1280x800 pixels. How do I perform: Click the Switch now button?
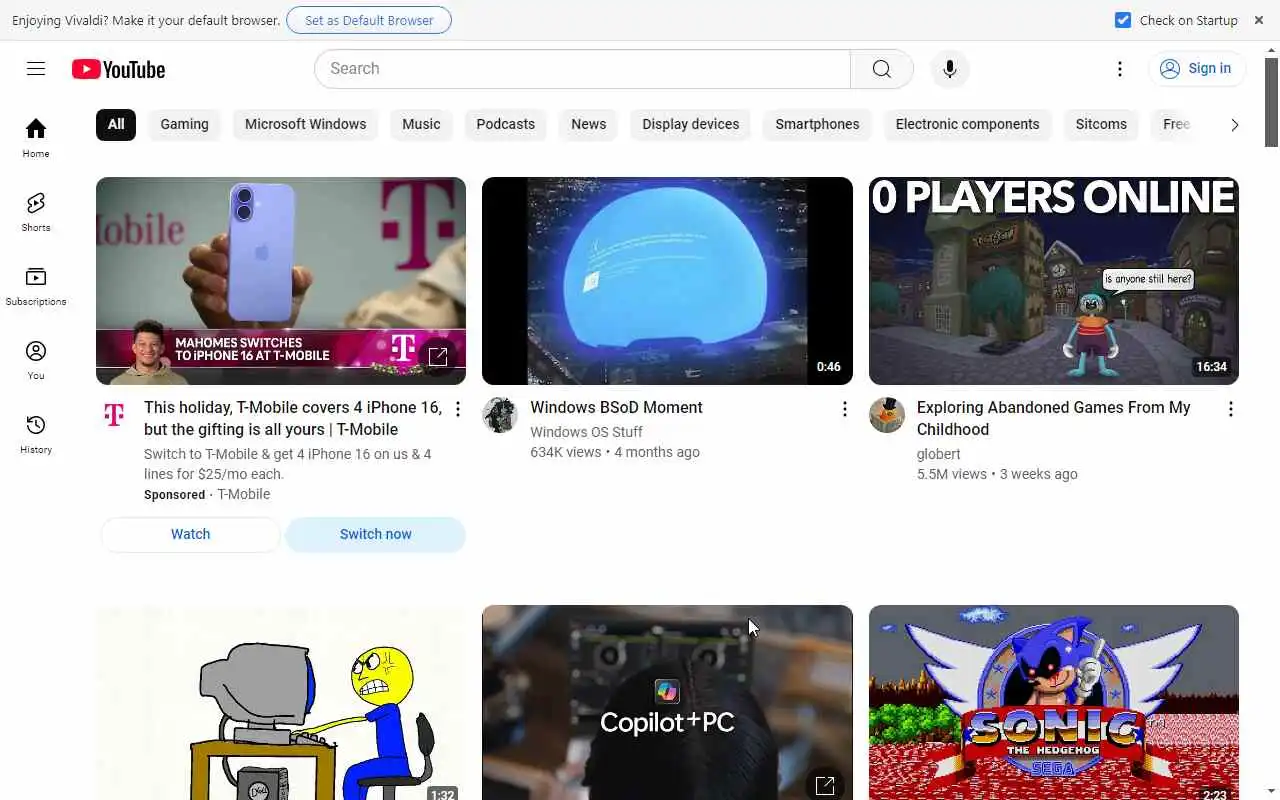click(376, 534)
